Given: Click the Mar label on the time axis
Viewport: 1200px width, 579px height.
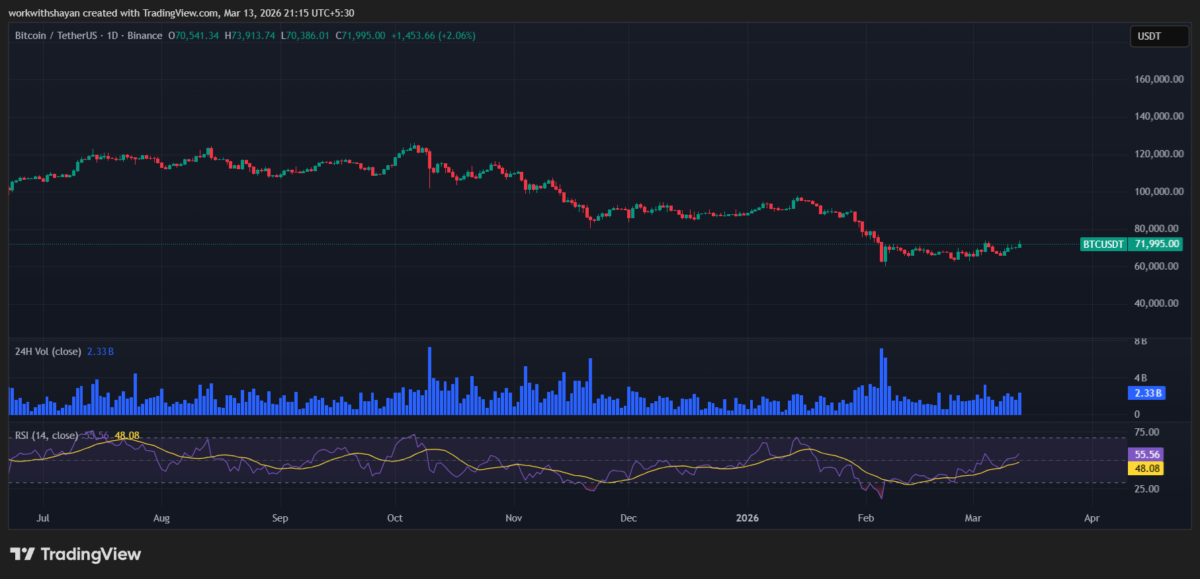Looking at the screenshot, I should (973, 518).
